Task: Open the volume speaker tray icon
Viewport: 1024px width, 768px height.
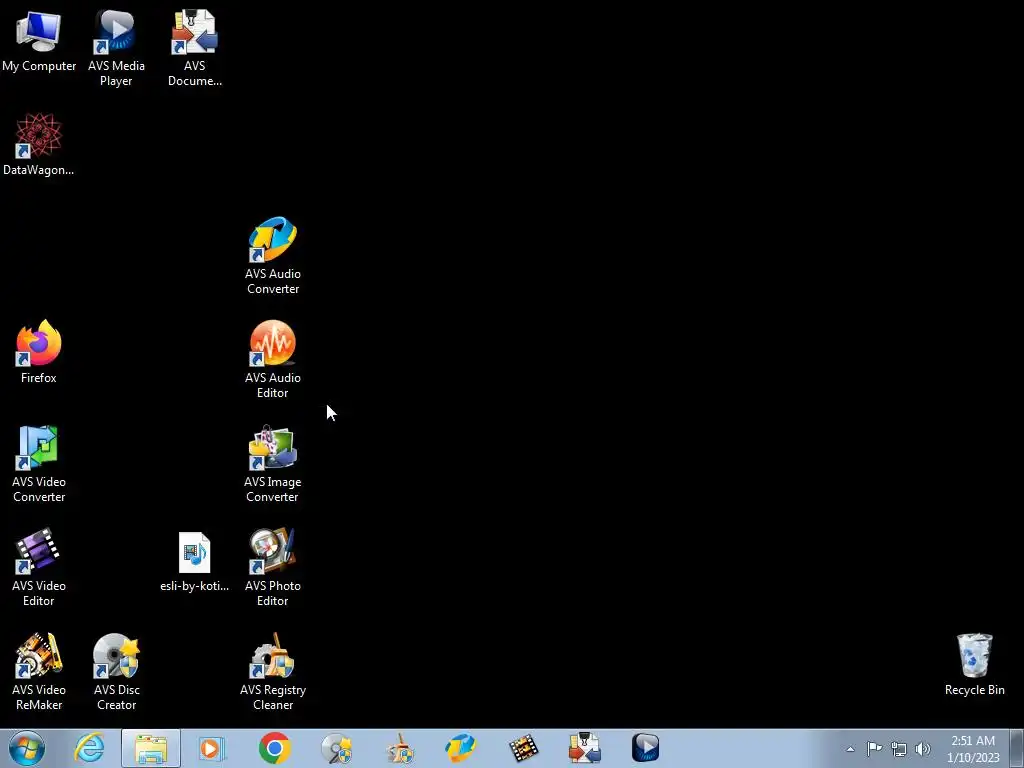Action: point(923,749)
